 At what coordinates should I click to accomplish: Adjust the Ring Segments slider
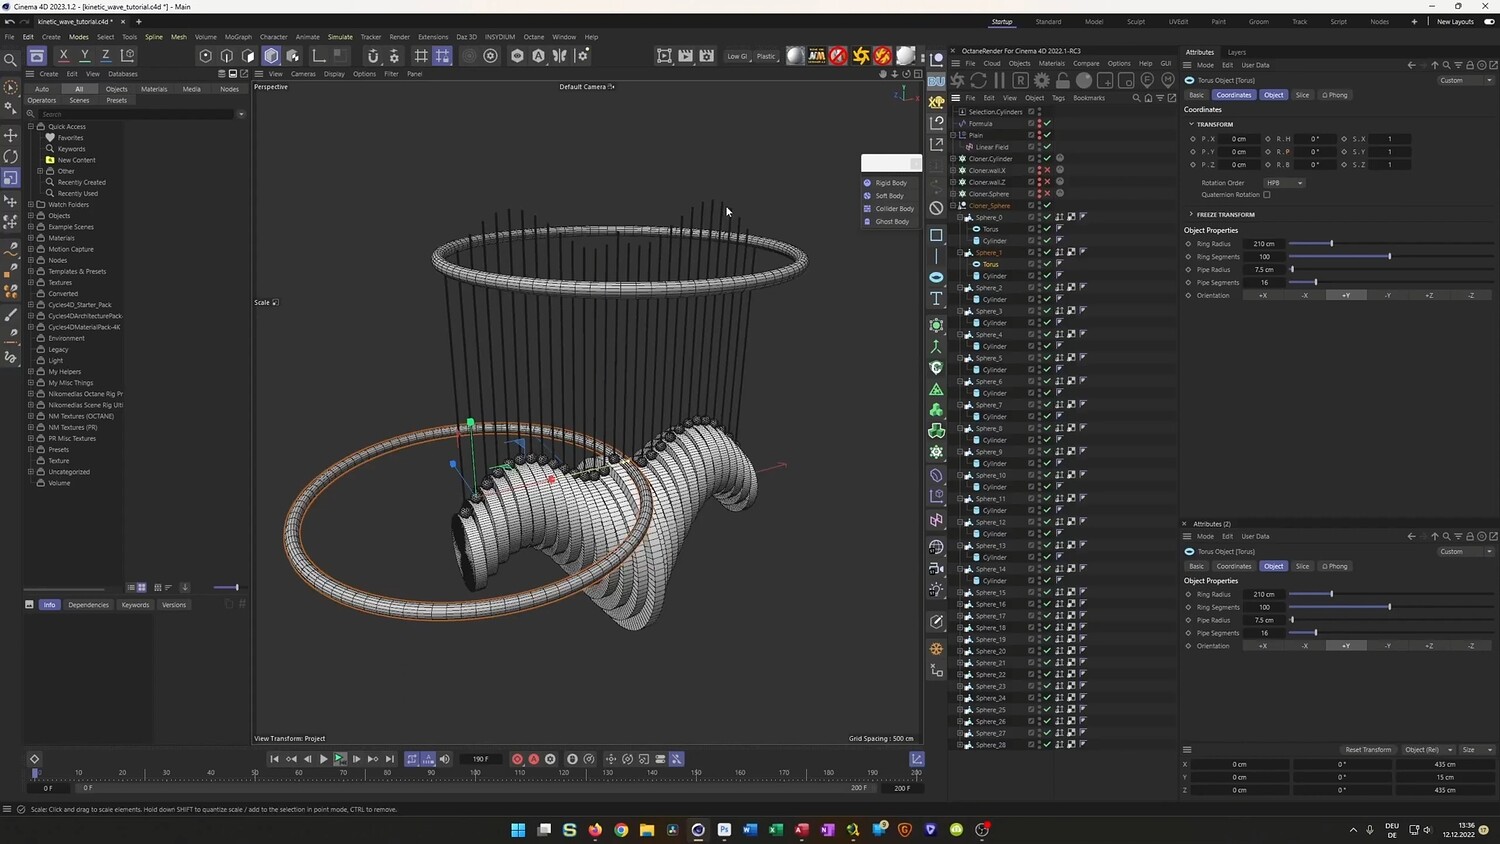click(1390, 257)
